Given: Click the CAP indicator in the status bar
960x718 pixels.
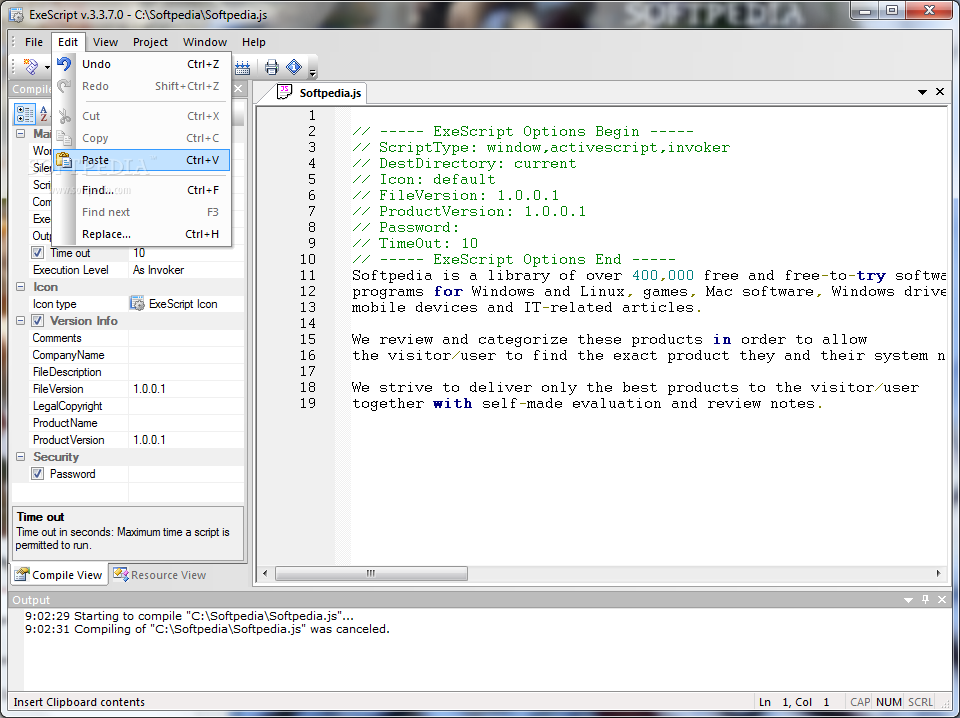Looking at the screenshot, I should (860, 702).
